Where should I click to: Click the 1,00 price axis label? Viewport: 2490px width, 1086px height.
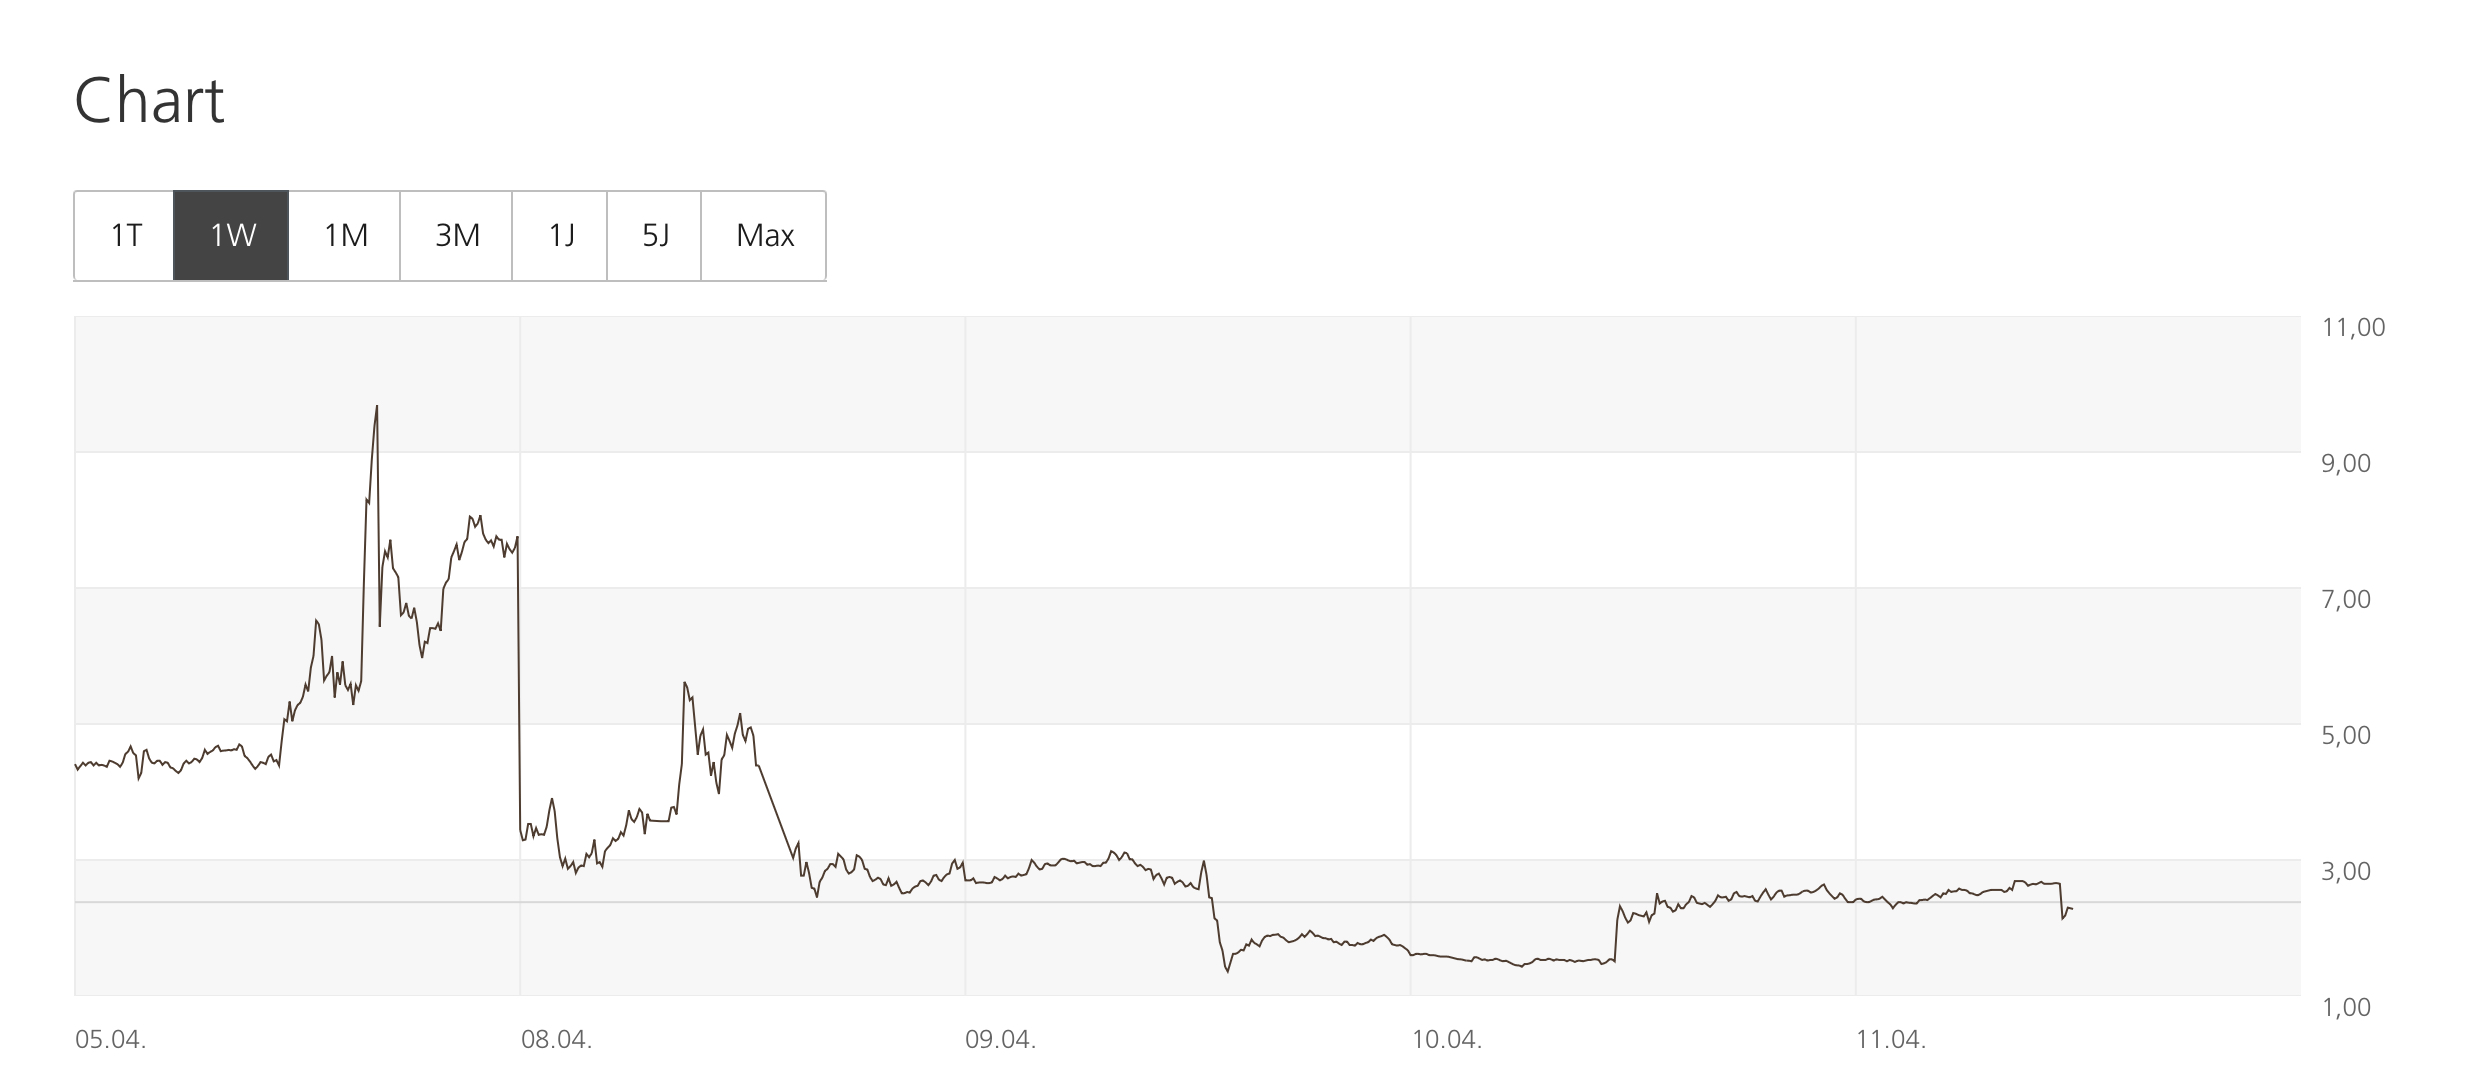point(2346,1007)
